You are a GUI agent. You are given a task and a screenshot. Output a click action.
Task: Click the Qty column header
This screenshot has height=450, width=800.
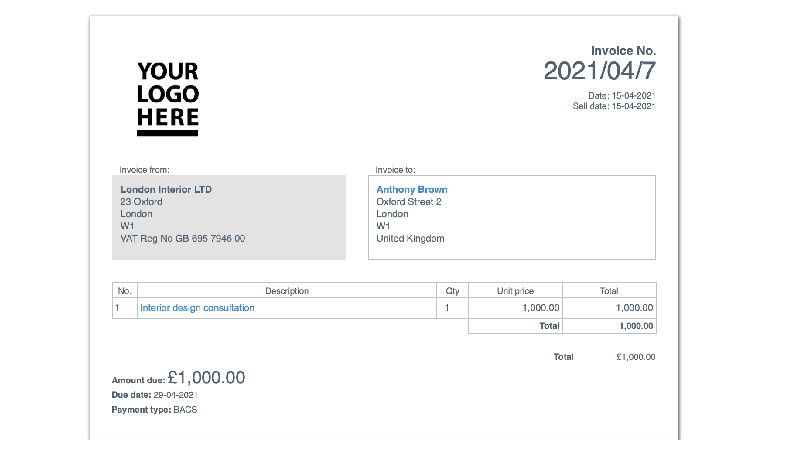pyautogui.click(x=452, y=291)
